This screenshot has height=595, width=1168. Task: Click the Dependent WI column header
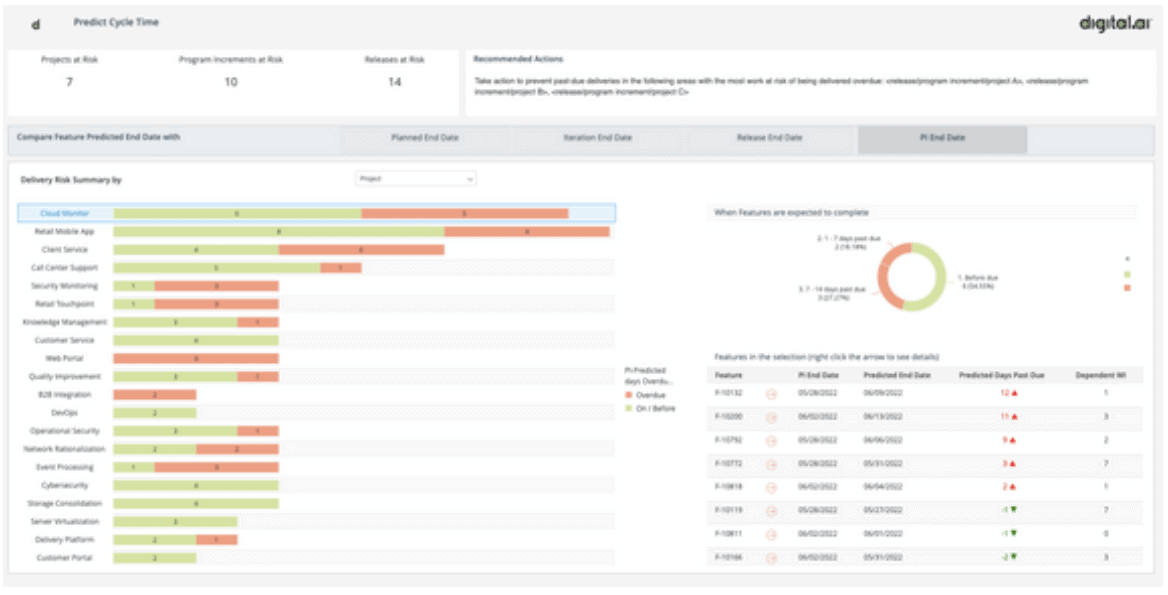pyautogui.click(x=1100, y=375)
